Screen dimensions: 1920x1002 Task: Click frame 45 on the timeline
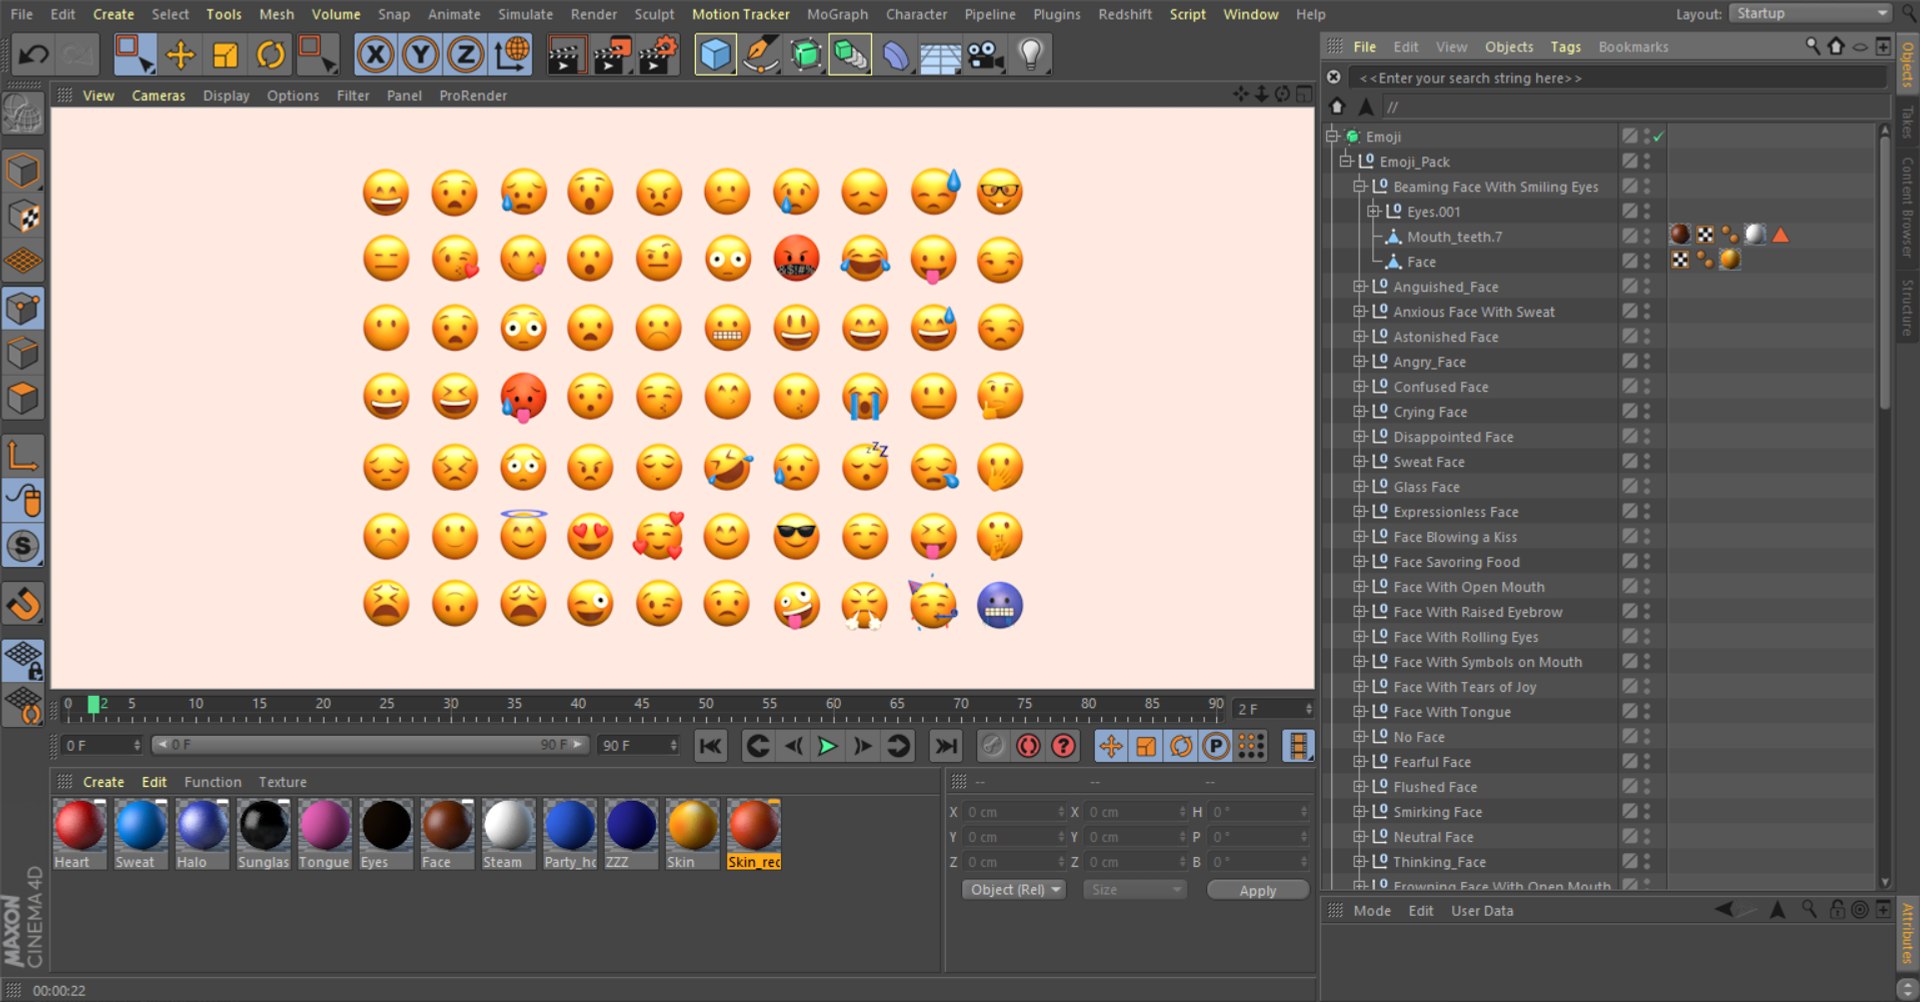pyautogui.click(x=642, y=704)
